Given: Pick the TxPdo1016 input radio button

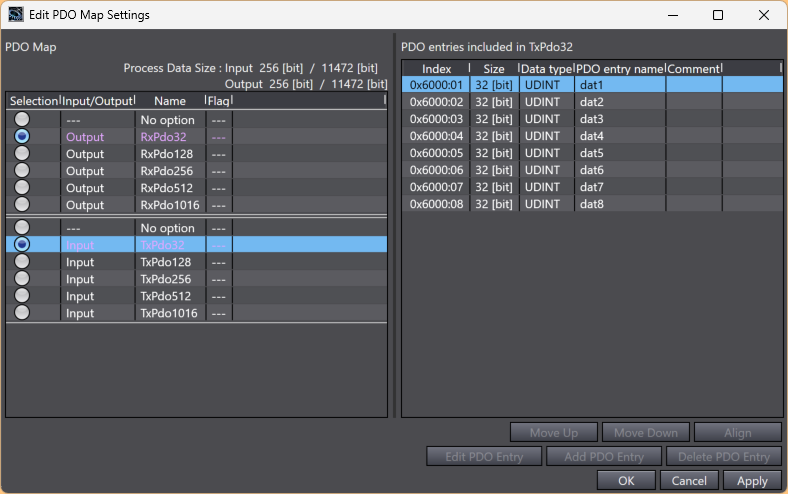Looking at the screenshot, I should 22,313.
